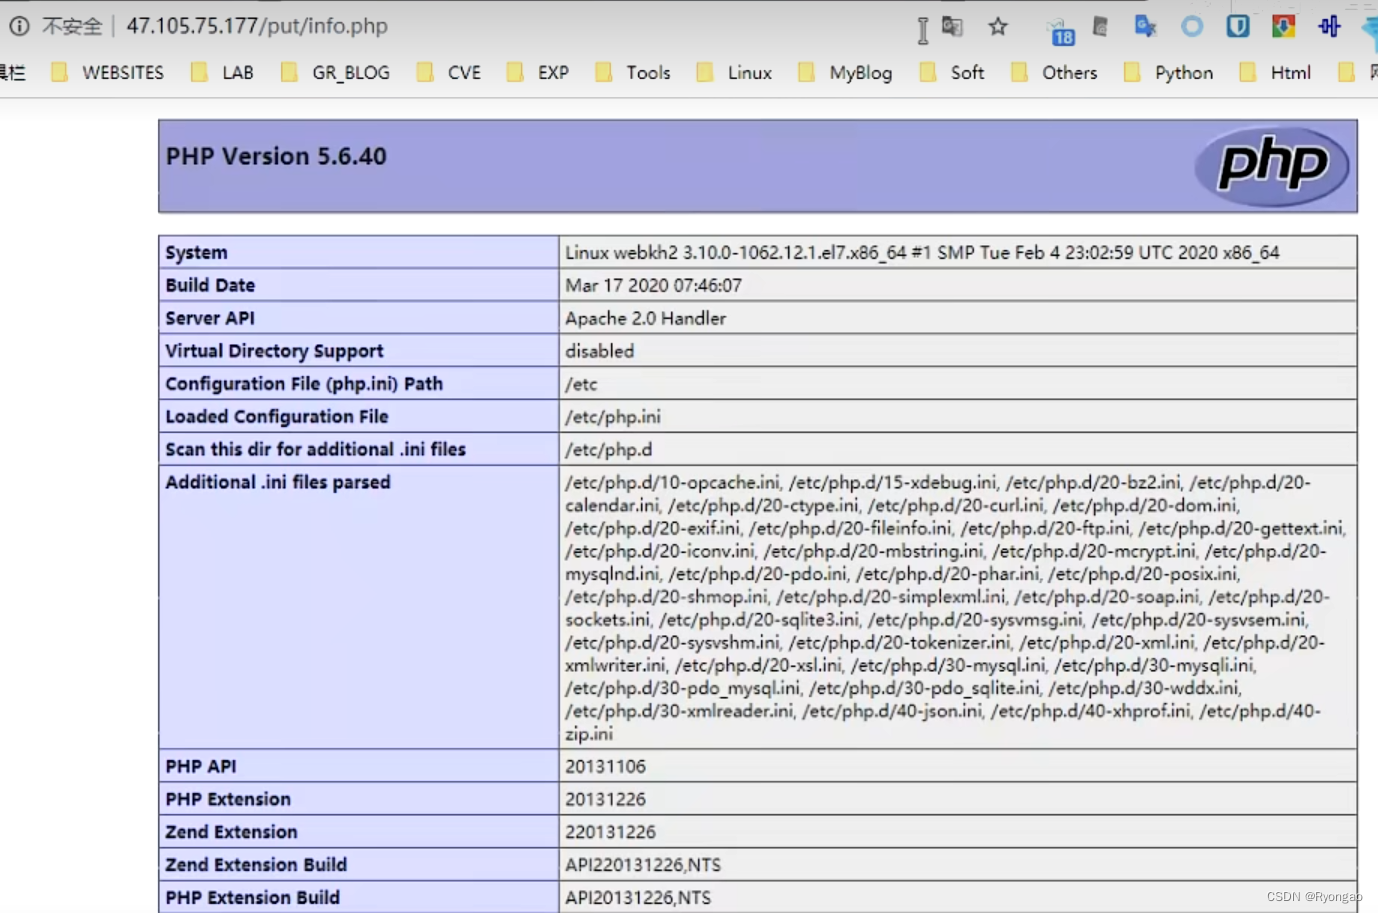The image size is (1378, 913).
Task: Click the PHP Version 5.6.40 heading
Action: tap(276, 156)
